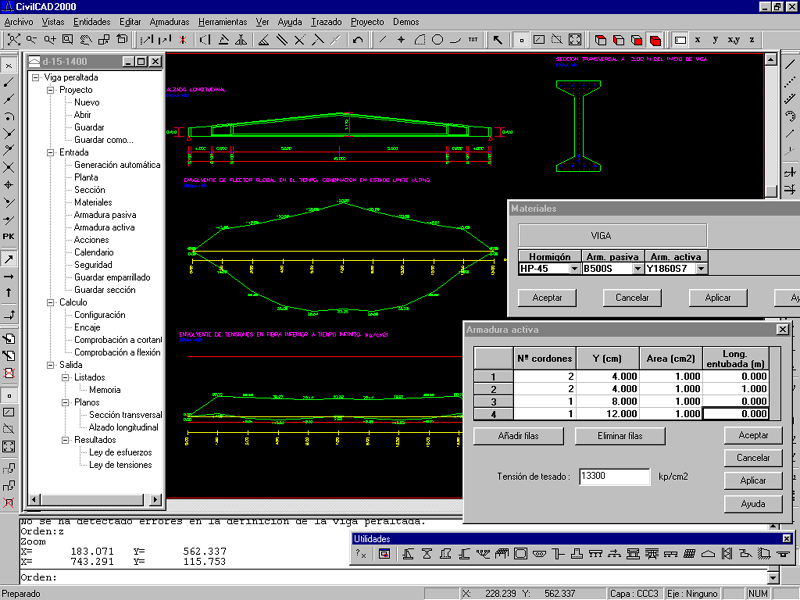This screenshot has width=800, height=600.
Task: Click the Tensión de tesado input field
Action: pos(614,477)
